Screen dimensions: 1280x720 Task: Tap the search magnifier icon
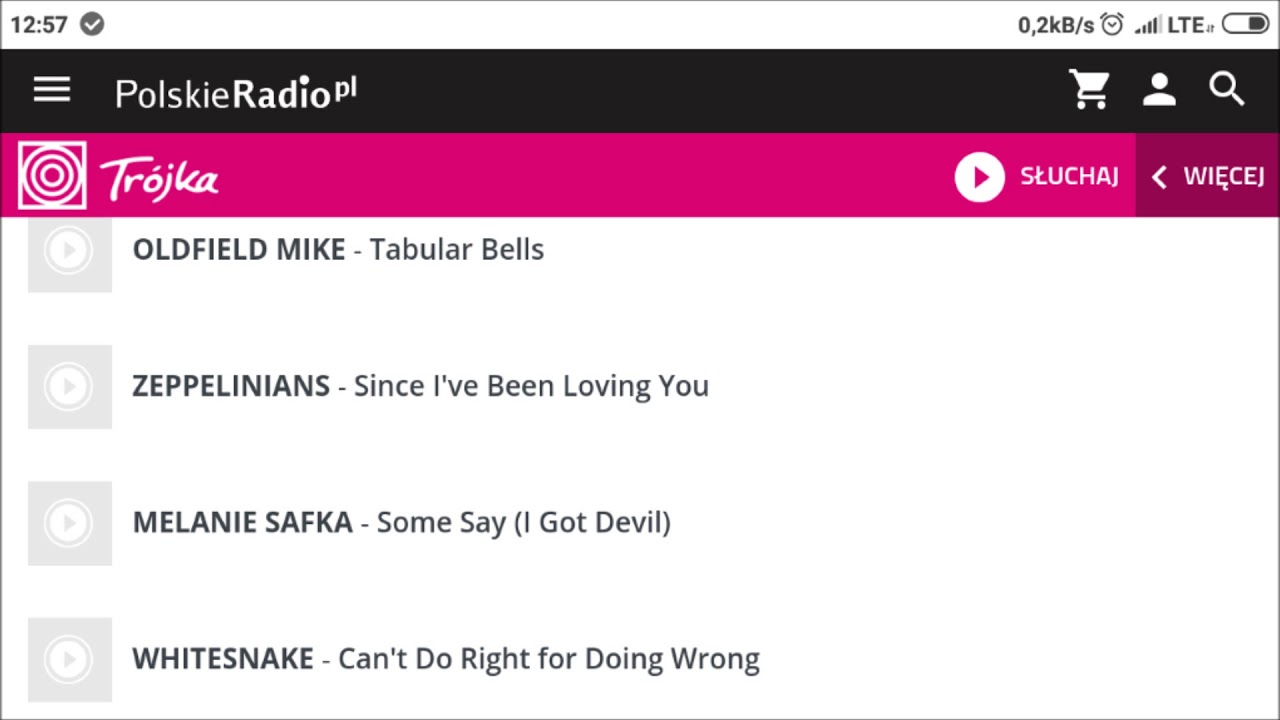pyautogui.click(x=1227, y=89)
